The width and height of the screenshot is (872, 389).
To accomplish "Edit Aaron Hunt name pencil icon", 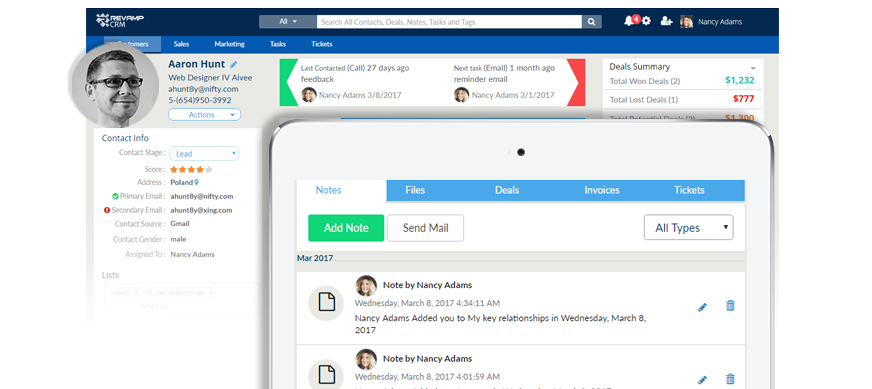I will 234,65.
